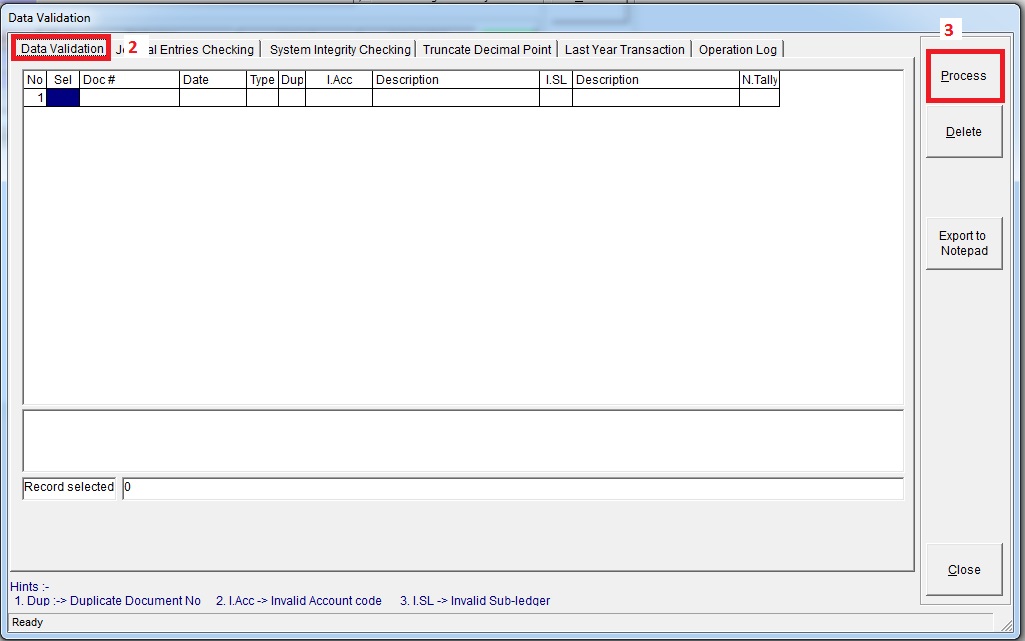Click the Date column header
This screenshot has width=1025, height=641.
(x=213, y=80)
